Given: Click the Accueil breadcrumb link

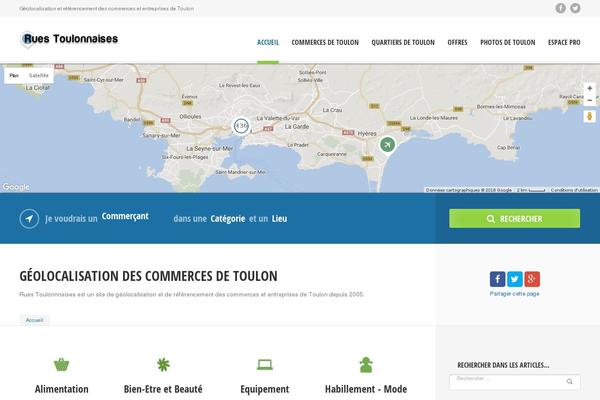Looking at the screenshot, I should click(34, 320).
